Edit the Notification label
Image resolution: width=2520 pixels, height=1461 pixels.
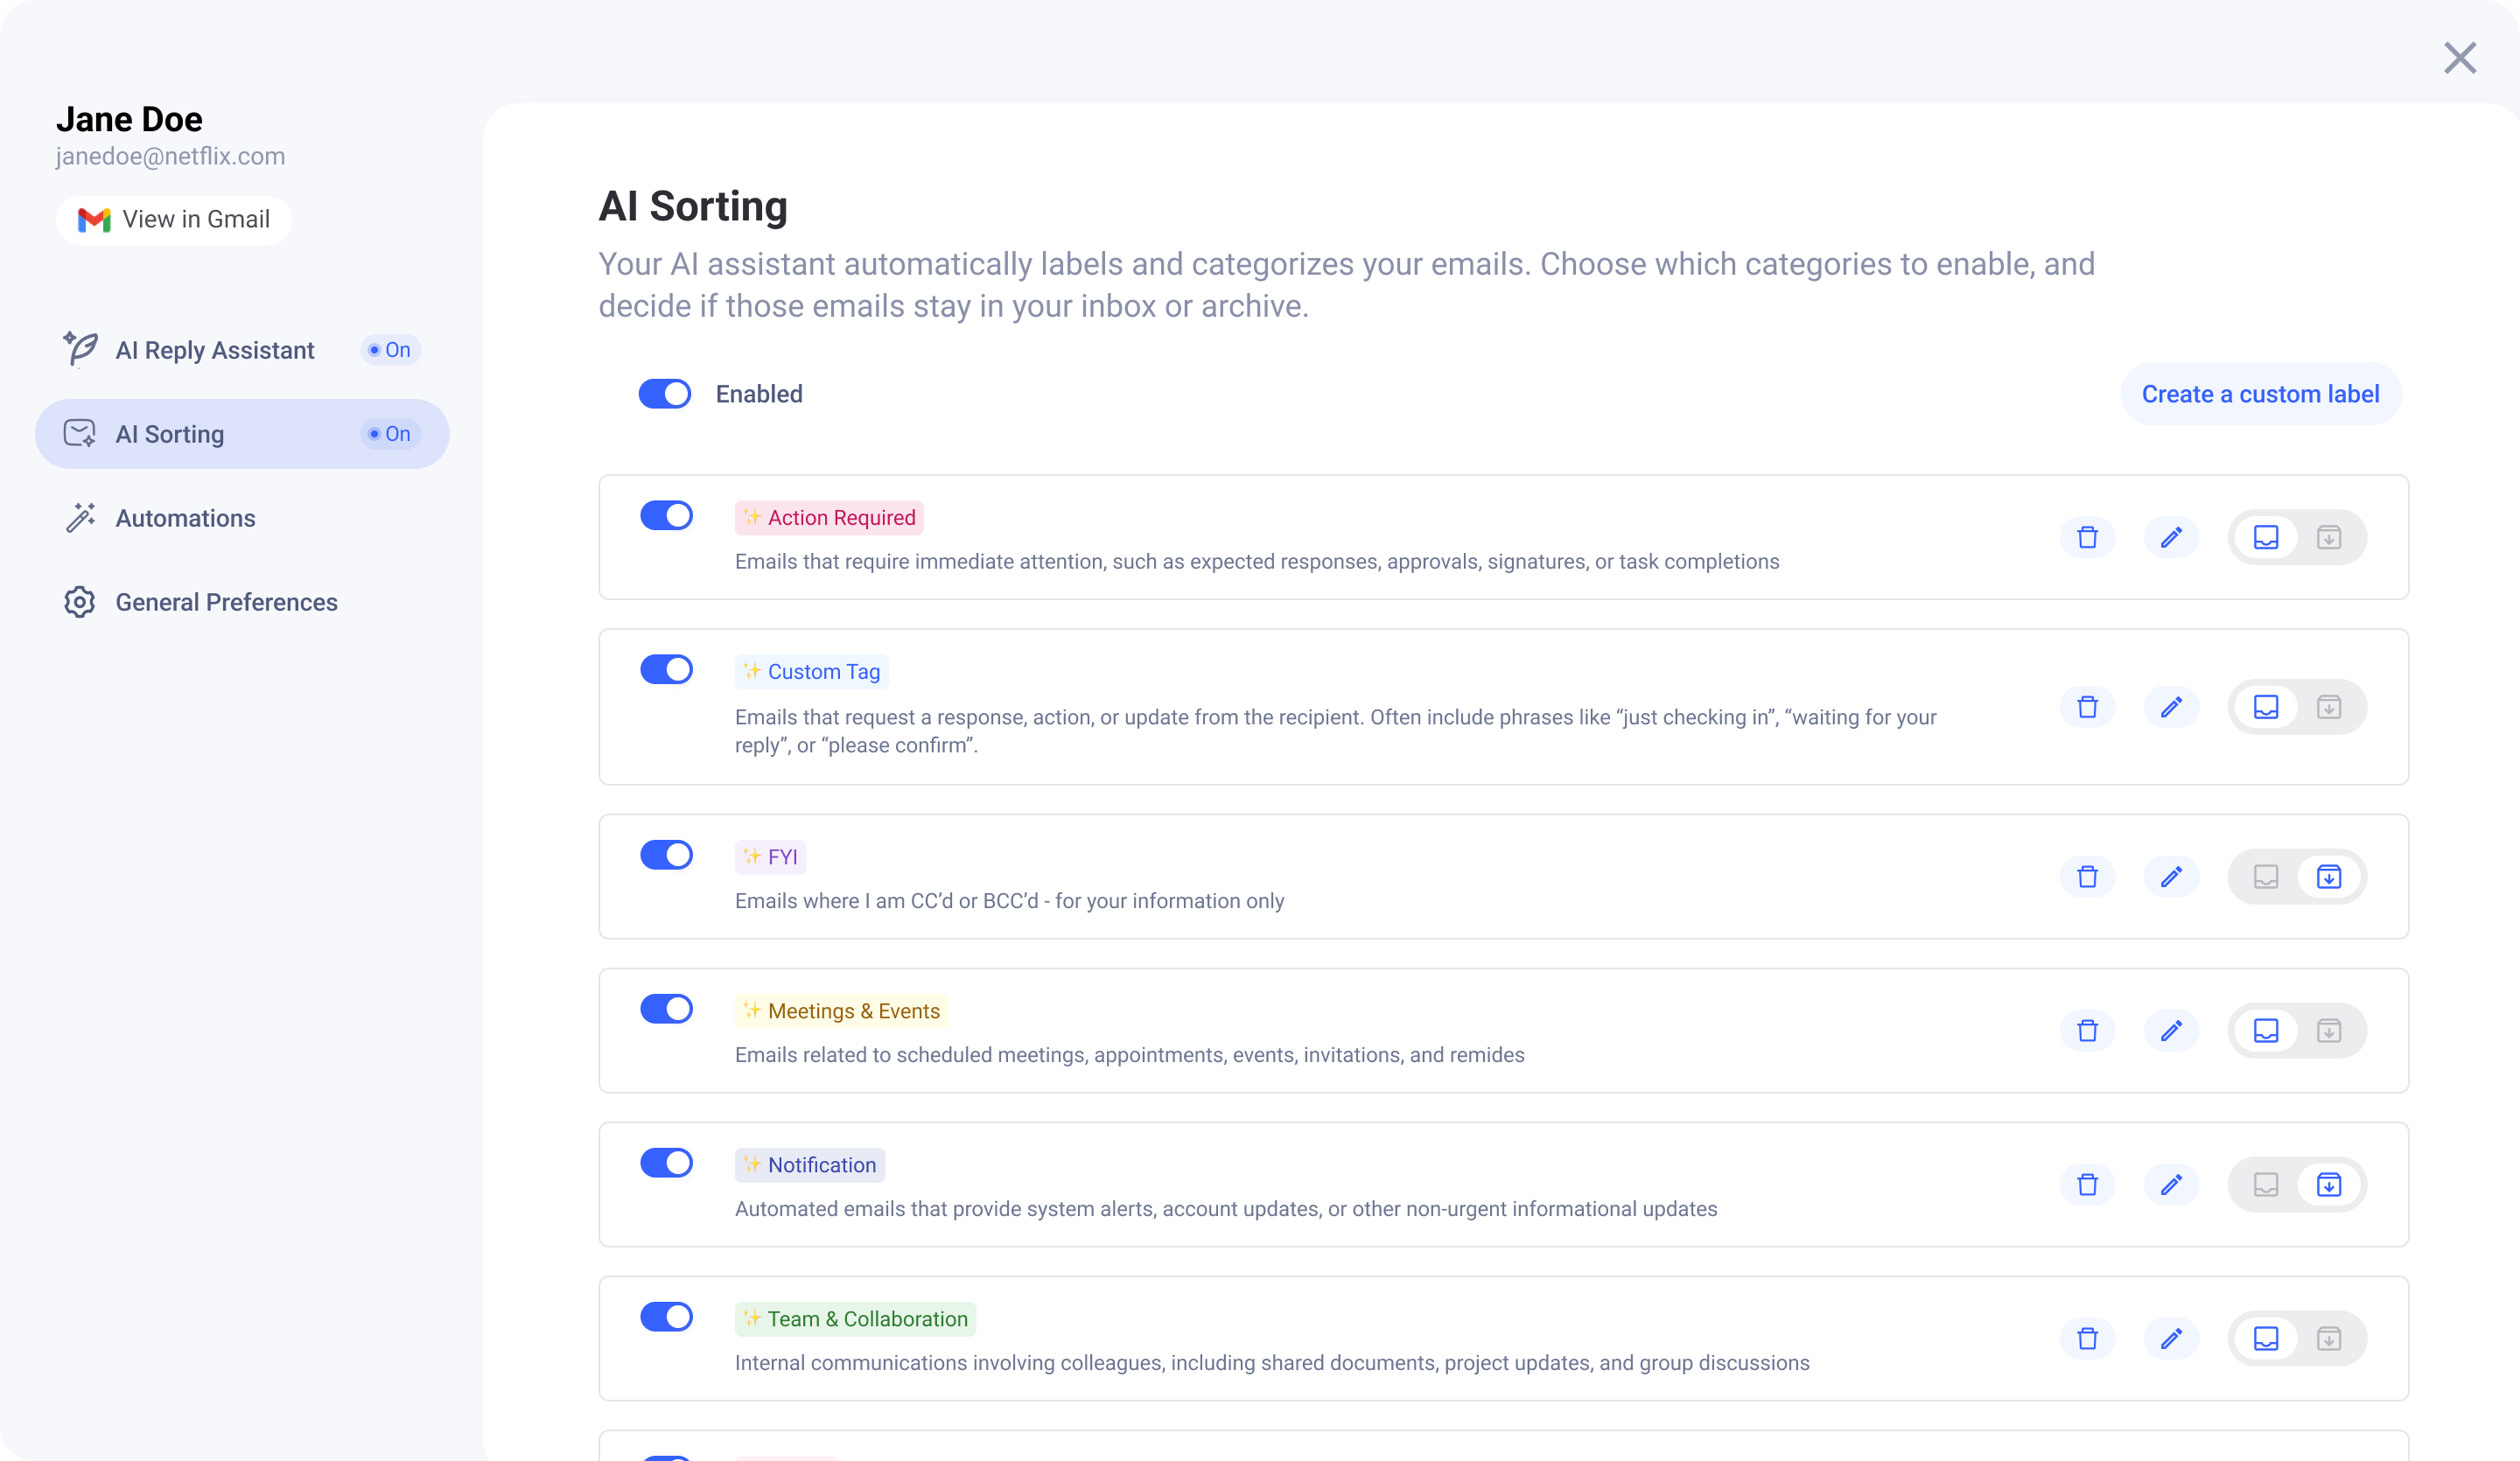2171,1185
